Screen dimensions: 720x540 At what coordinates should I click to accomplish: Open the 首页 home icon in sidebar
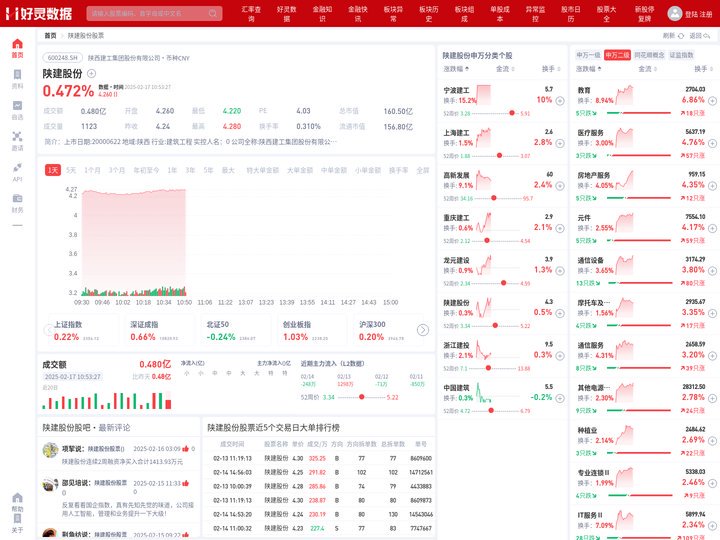point(17,44)
